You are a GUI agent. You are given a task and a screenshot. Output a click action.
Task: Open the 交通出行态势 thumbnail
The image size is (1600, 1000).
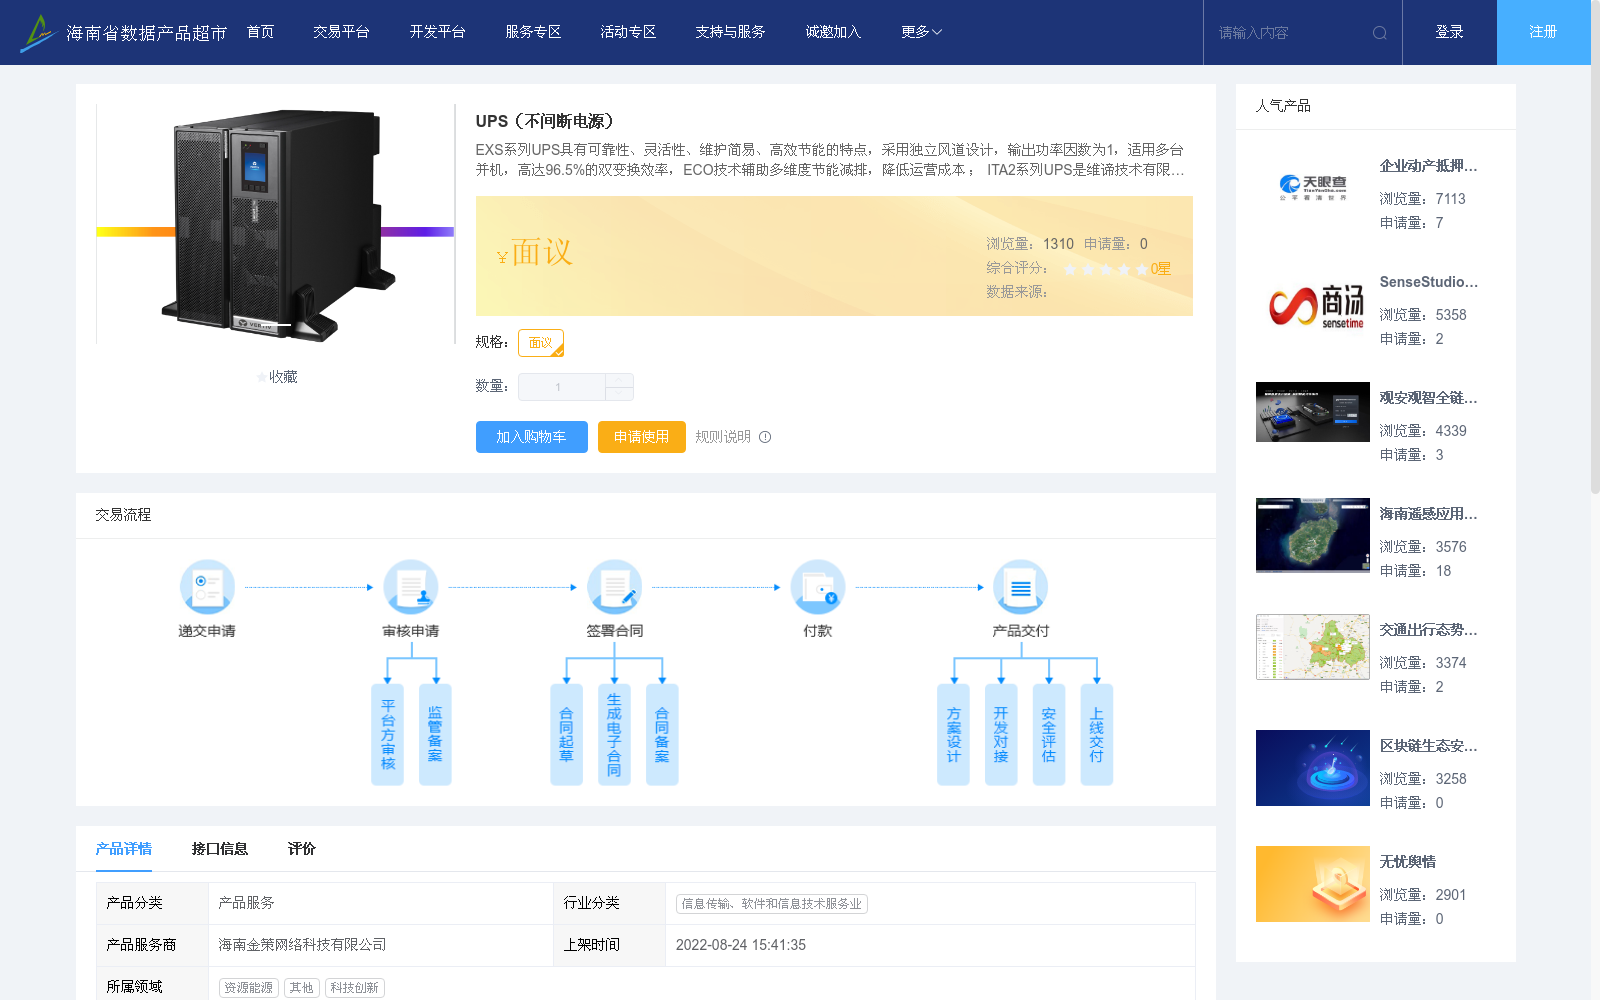click(1313, 647)
